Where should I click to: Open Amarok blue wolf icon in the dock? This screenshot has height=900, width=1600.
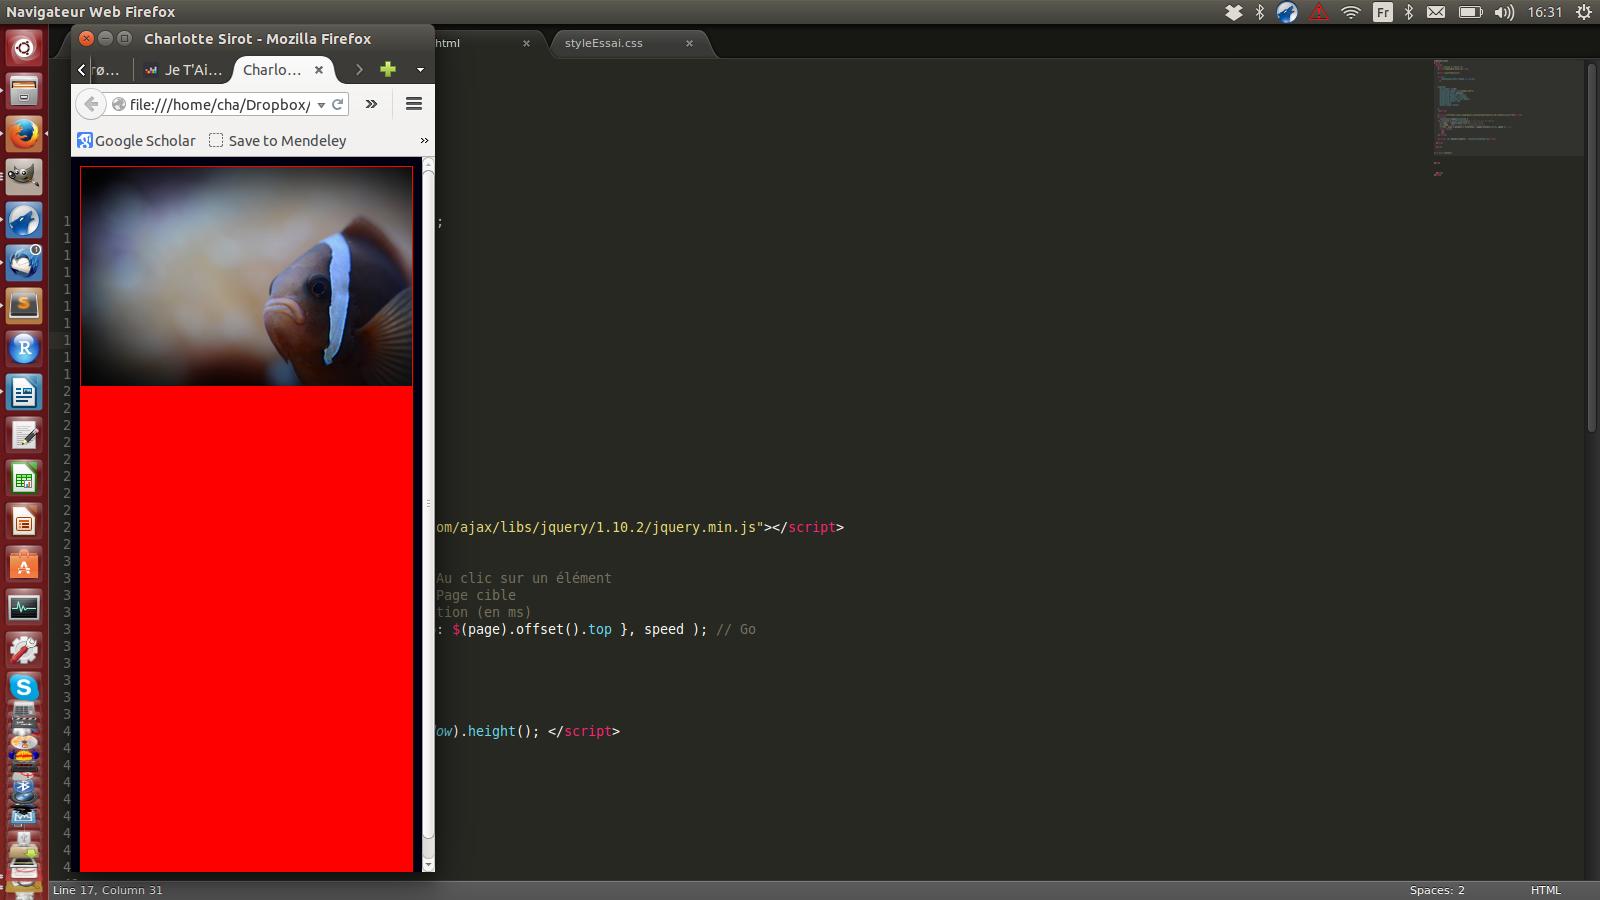[24, 220]
